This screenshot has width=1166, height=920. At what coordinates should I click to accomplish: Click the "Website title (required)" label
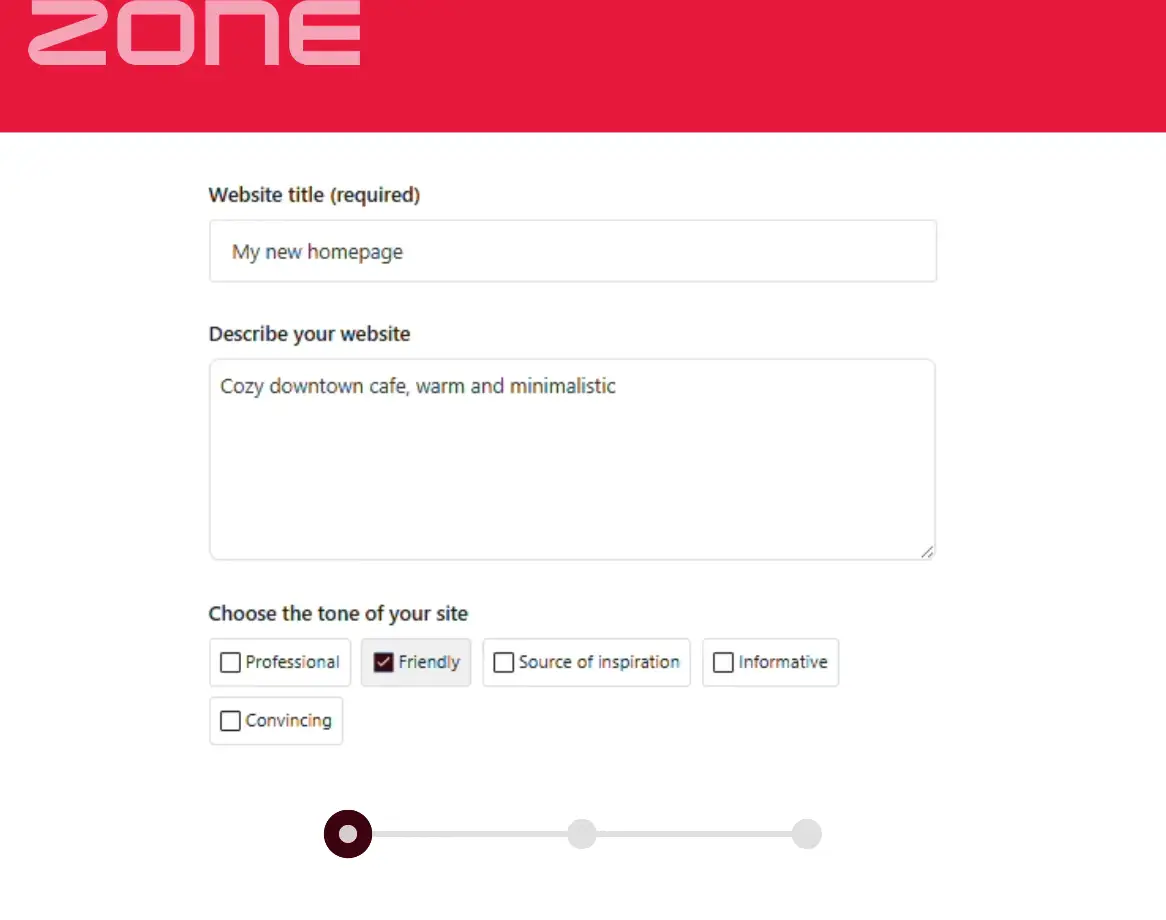(x=314, y=195)
